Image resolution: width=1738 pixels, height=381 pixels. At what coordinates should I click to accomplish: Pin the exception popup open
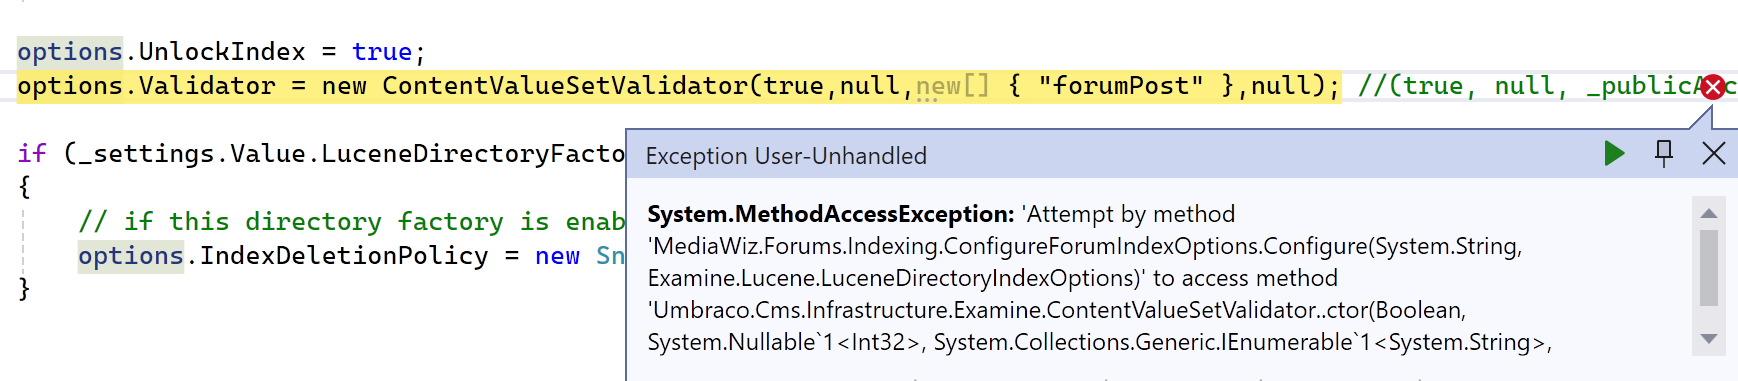1664,153
